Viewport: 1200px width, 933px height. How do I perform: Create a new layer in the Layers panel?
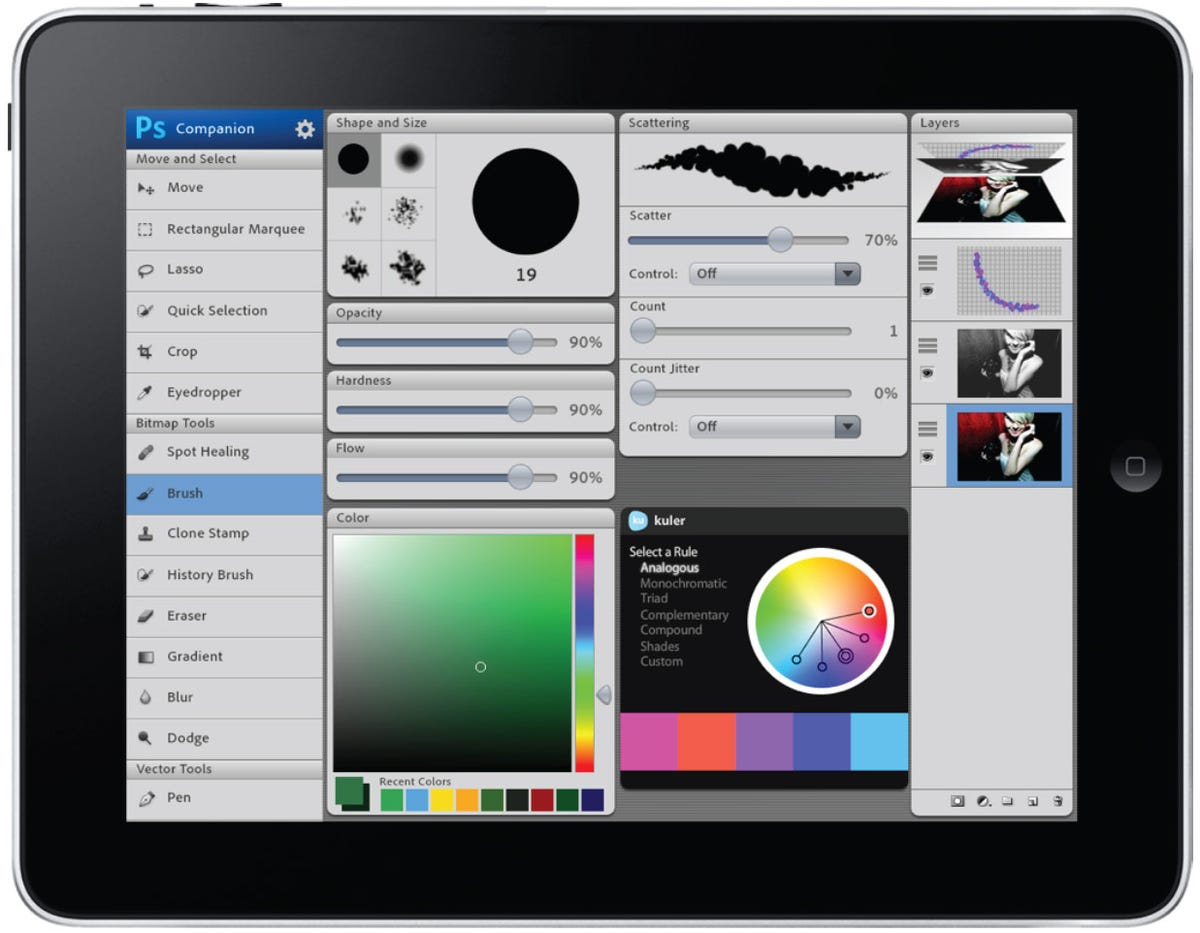(x=1031, y=801)
